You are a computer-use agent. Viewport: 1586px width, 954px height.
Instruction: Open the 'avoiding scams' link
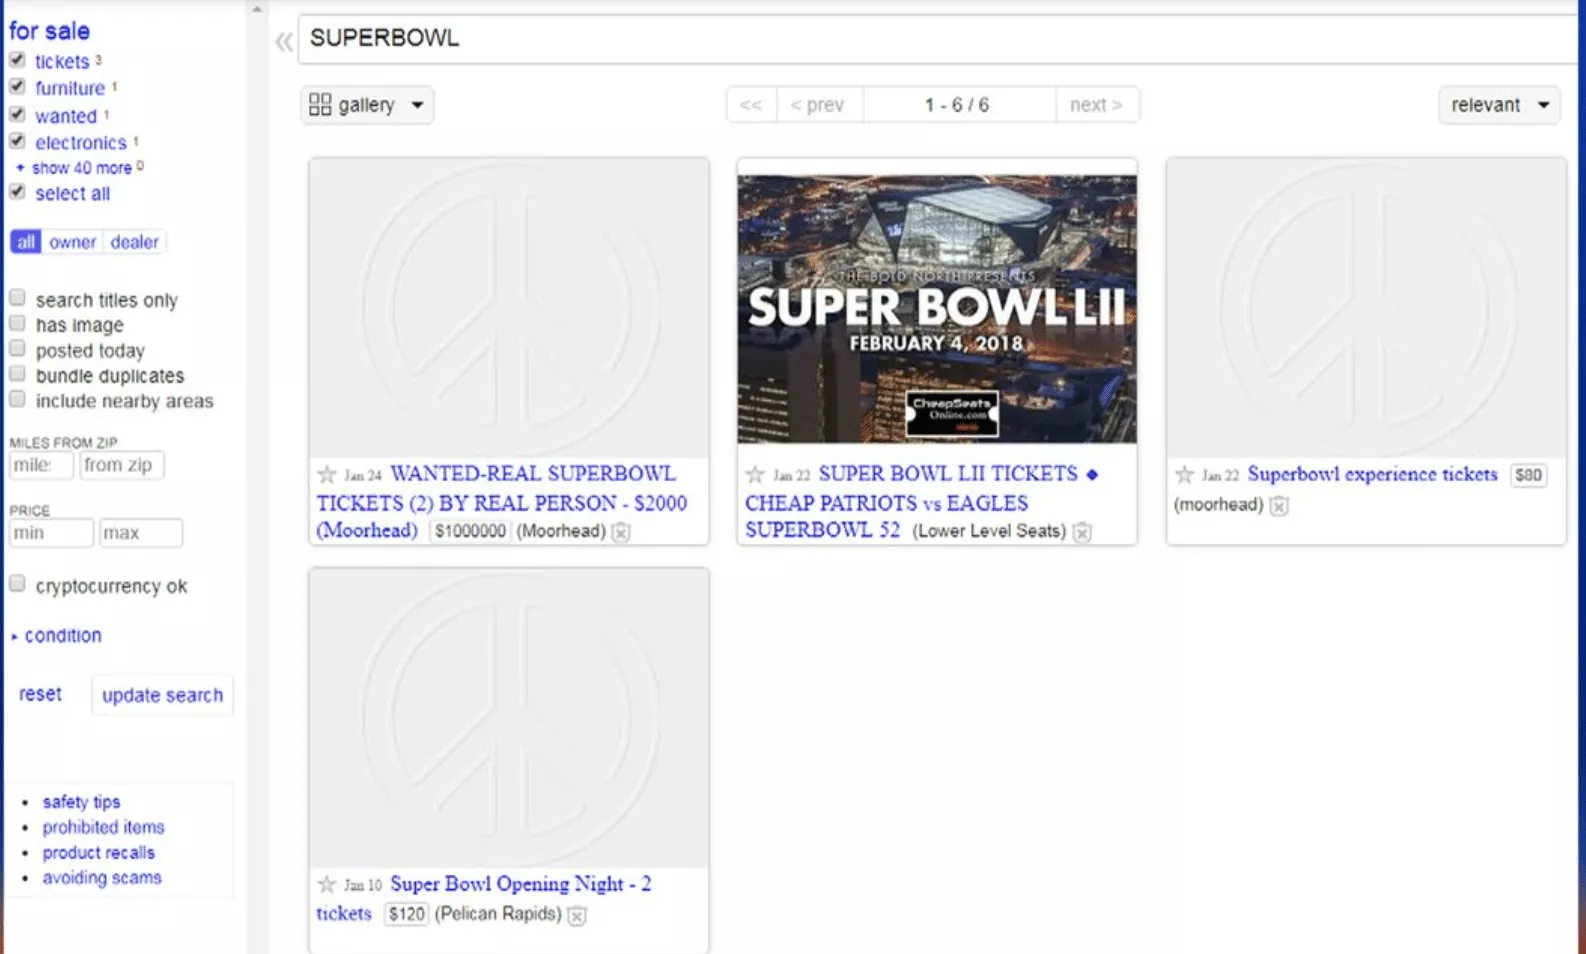pyautogui.click(x=101, y=878)
